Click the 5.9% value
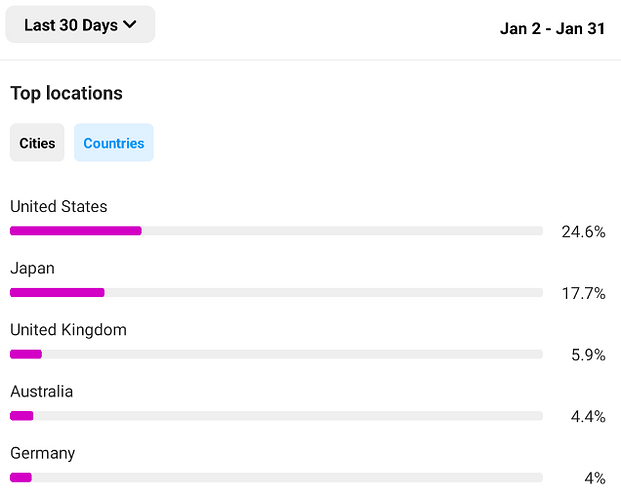The width and height of the screenshot is (621, 500). [588, 355]
